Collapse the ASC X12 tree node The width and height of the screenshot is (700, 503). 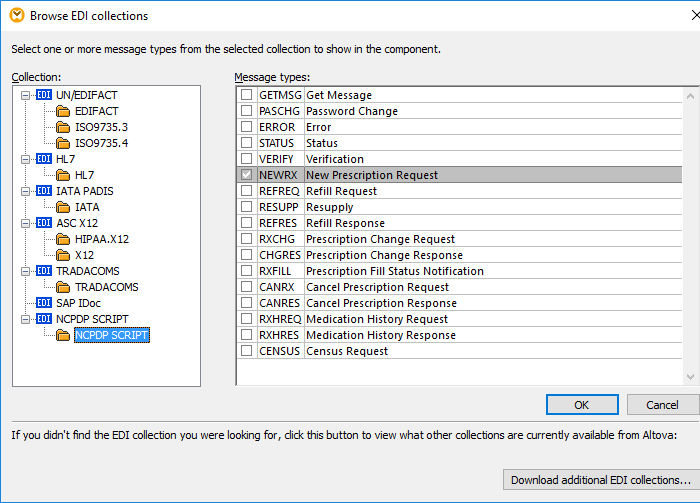[x=25, y=223]
